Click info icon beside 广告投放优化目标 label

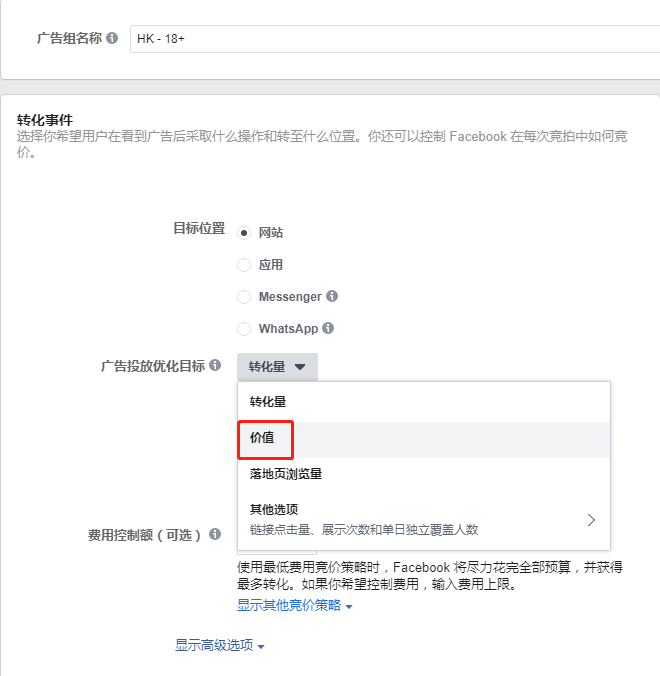tap(214, 367)
